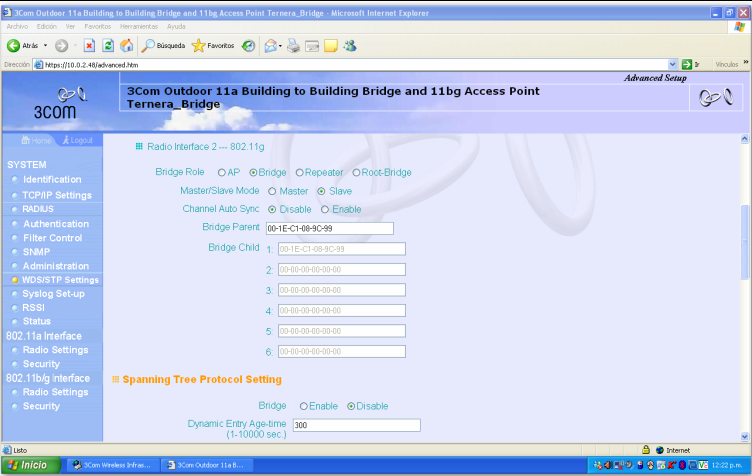The height and width of the screenshot is (476, 752).
Task: Click the browser Home page icon
Action: coord(126,46)
